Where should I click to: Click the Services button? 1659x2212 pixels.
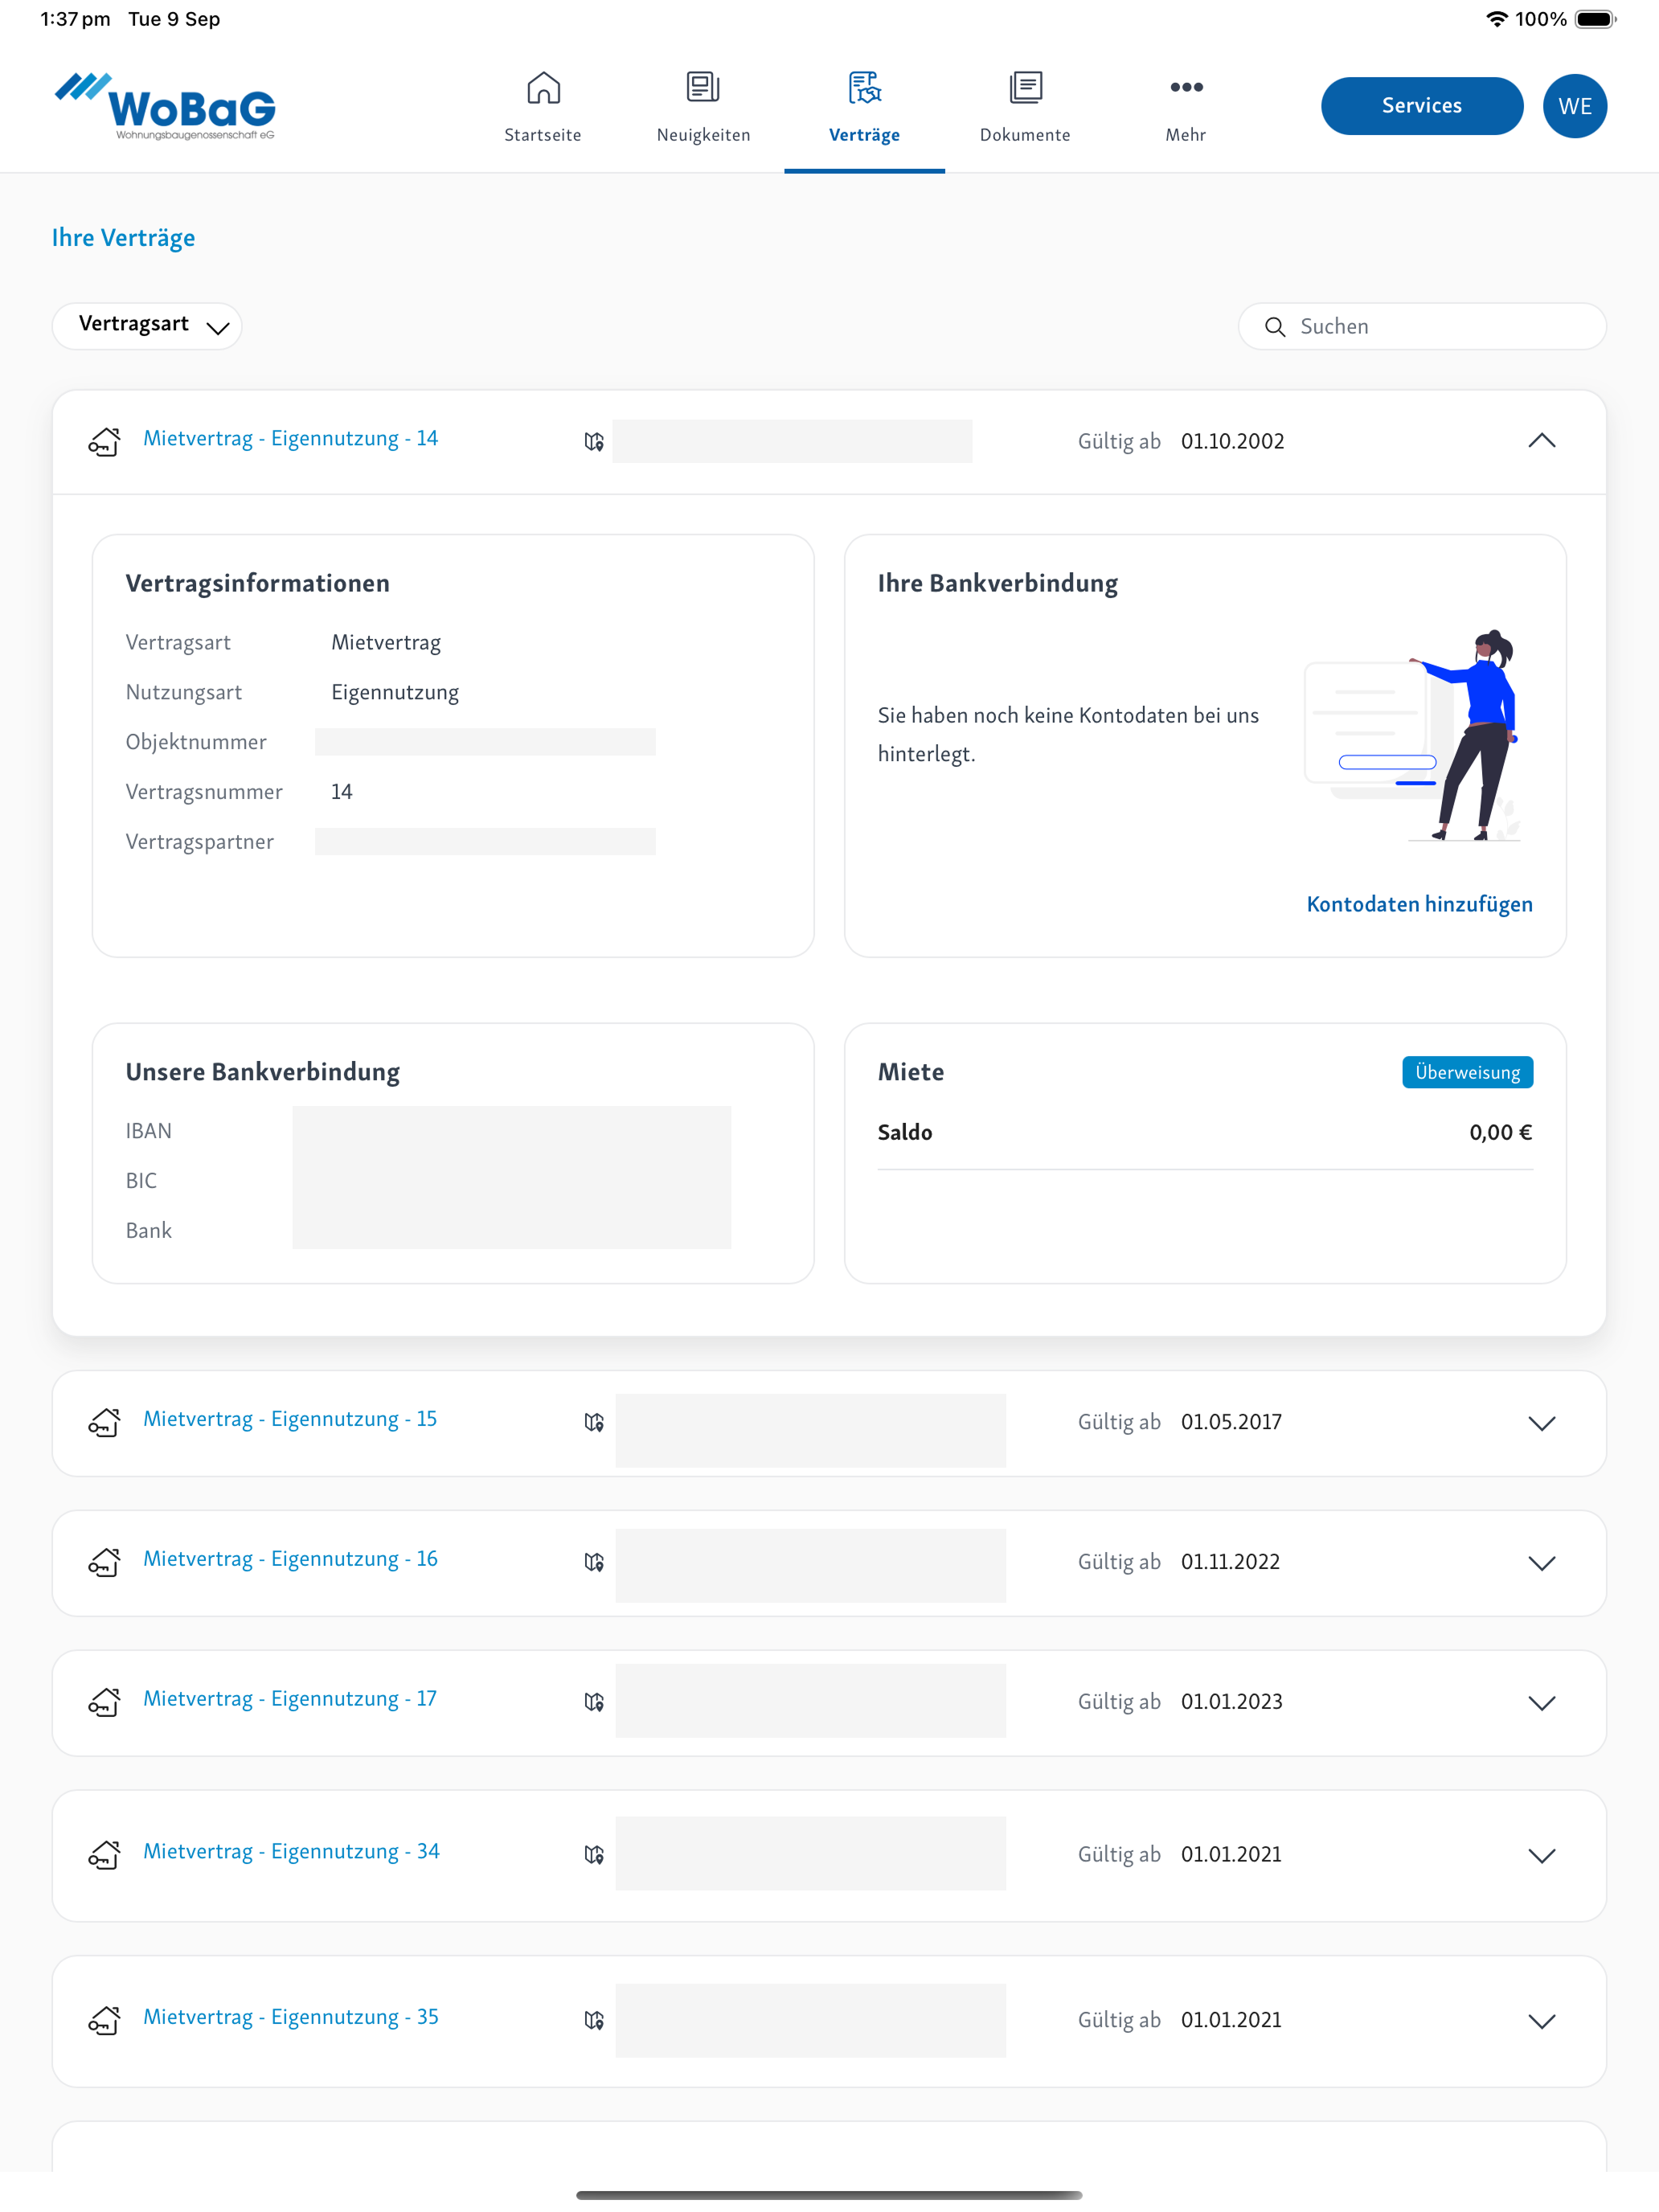point(1421,106)
